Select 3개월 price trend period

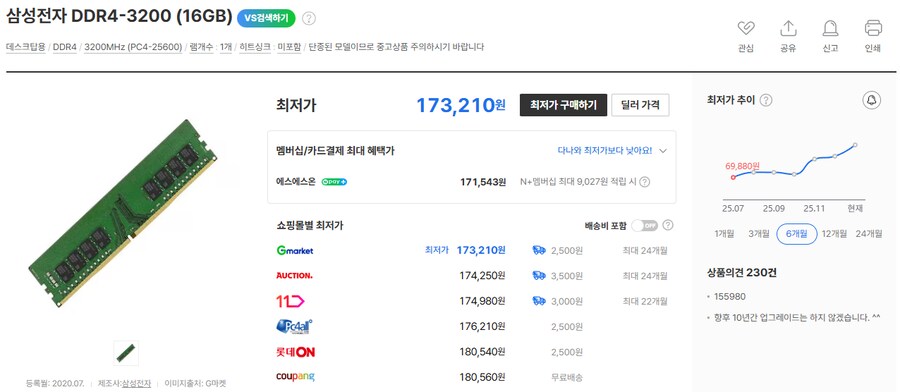759,234
